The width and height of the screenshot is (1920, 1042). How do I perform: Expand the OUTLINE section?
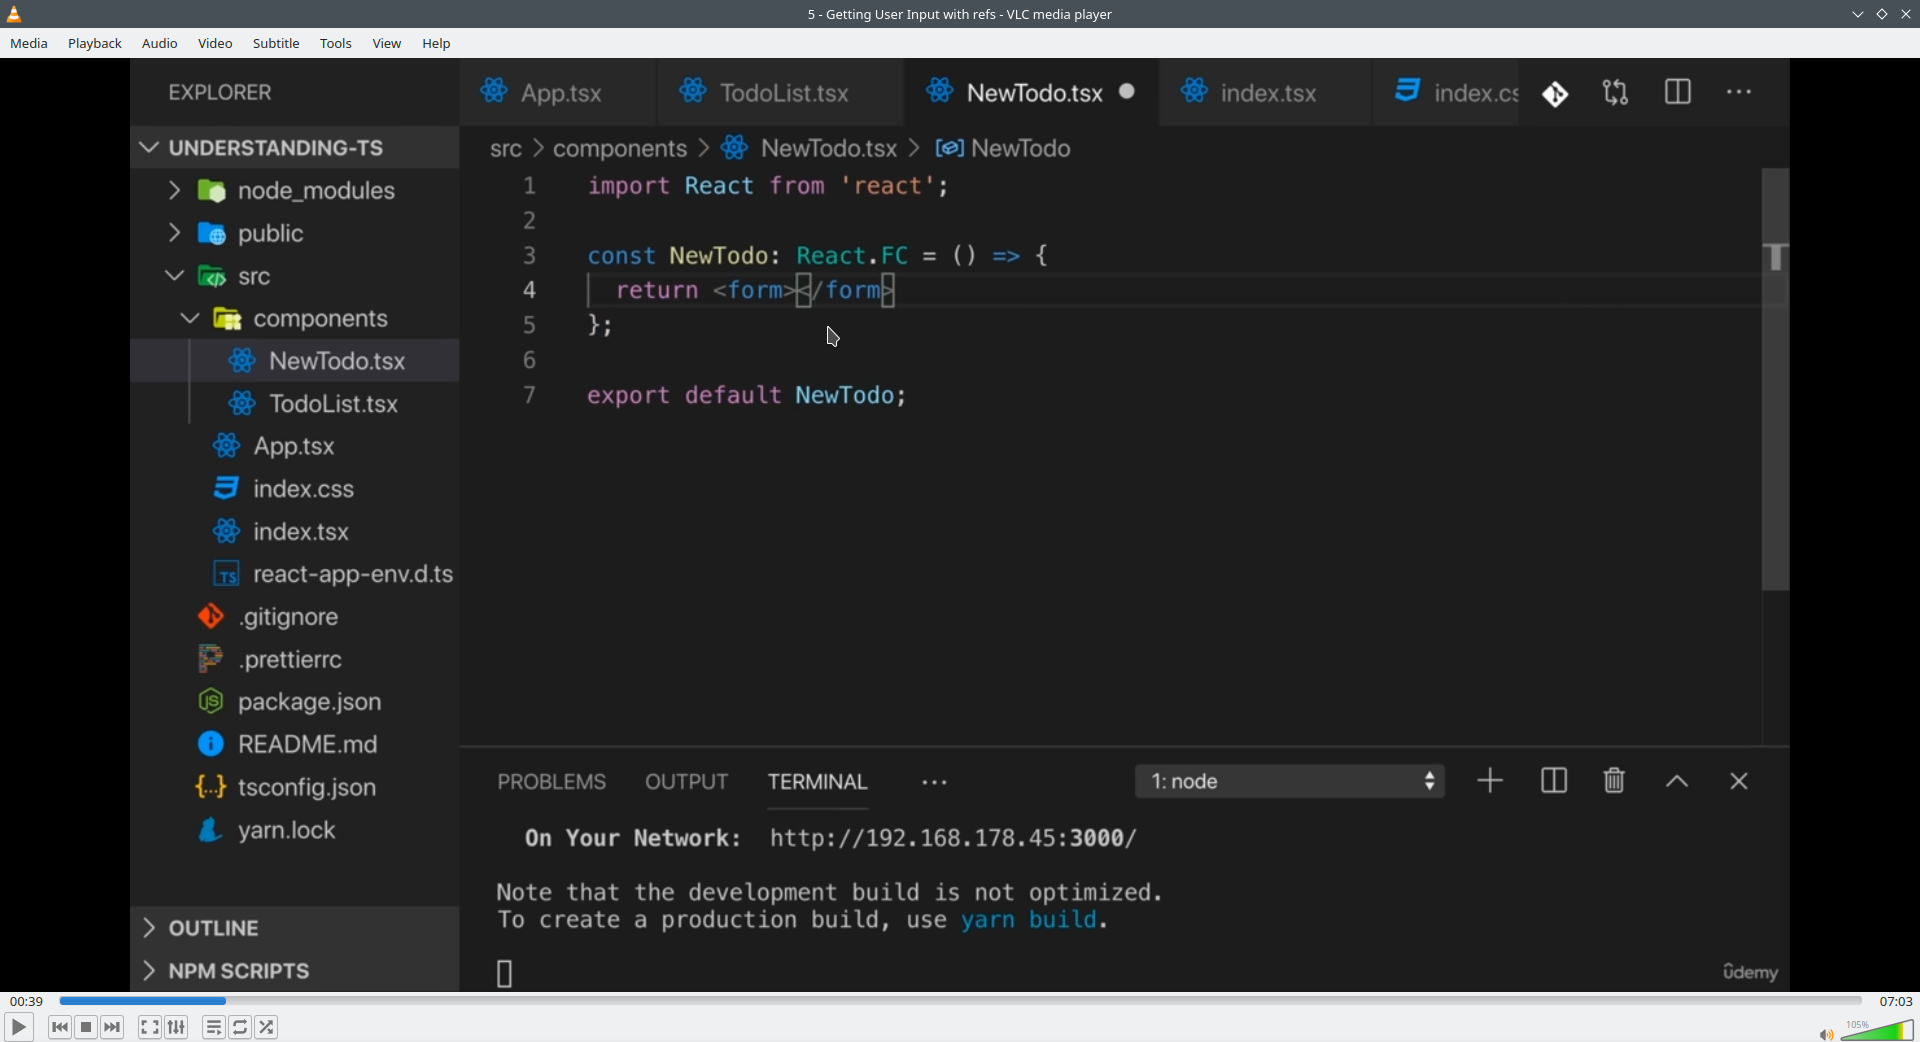295,928
